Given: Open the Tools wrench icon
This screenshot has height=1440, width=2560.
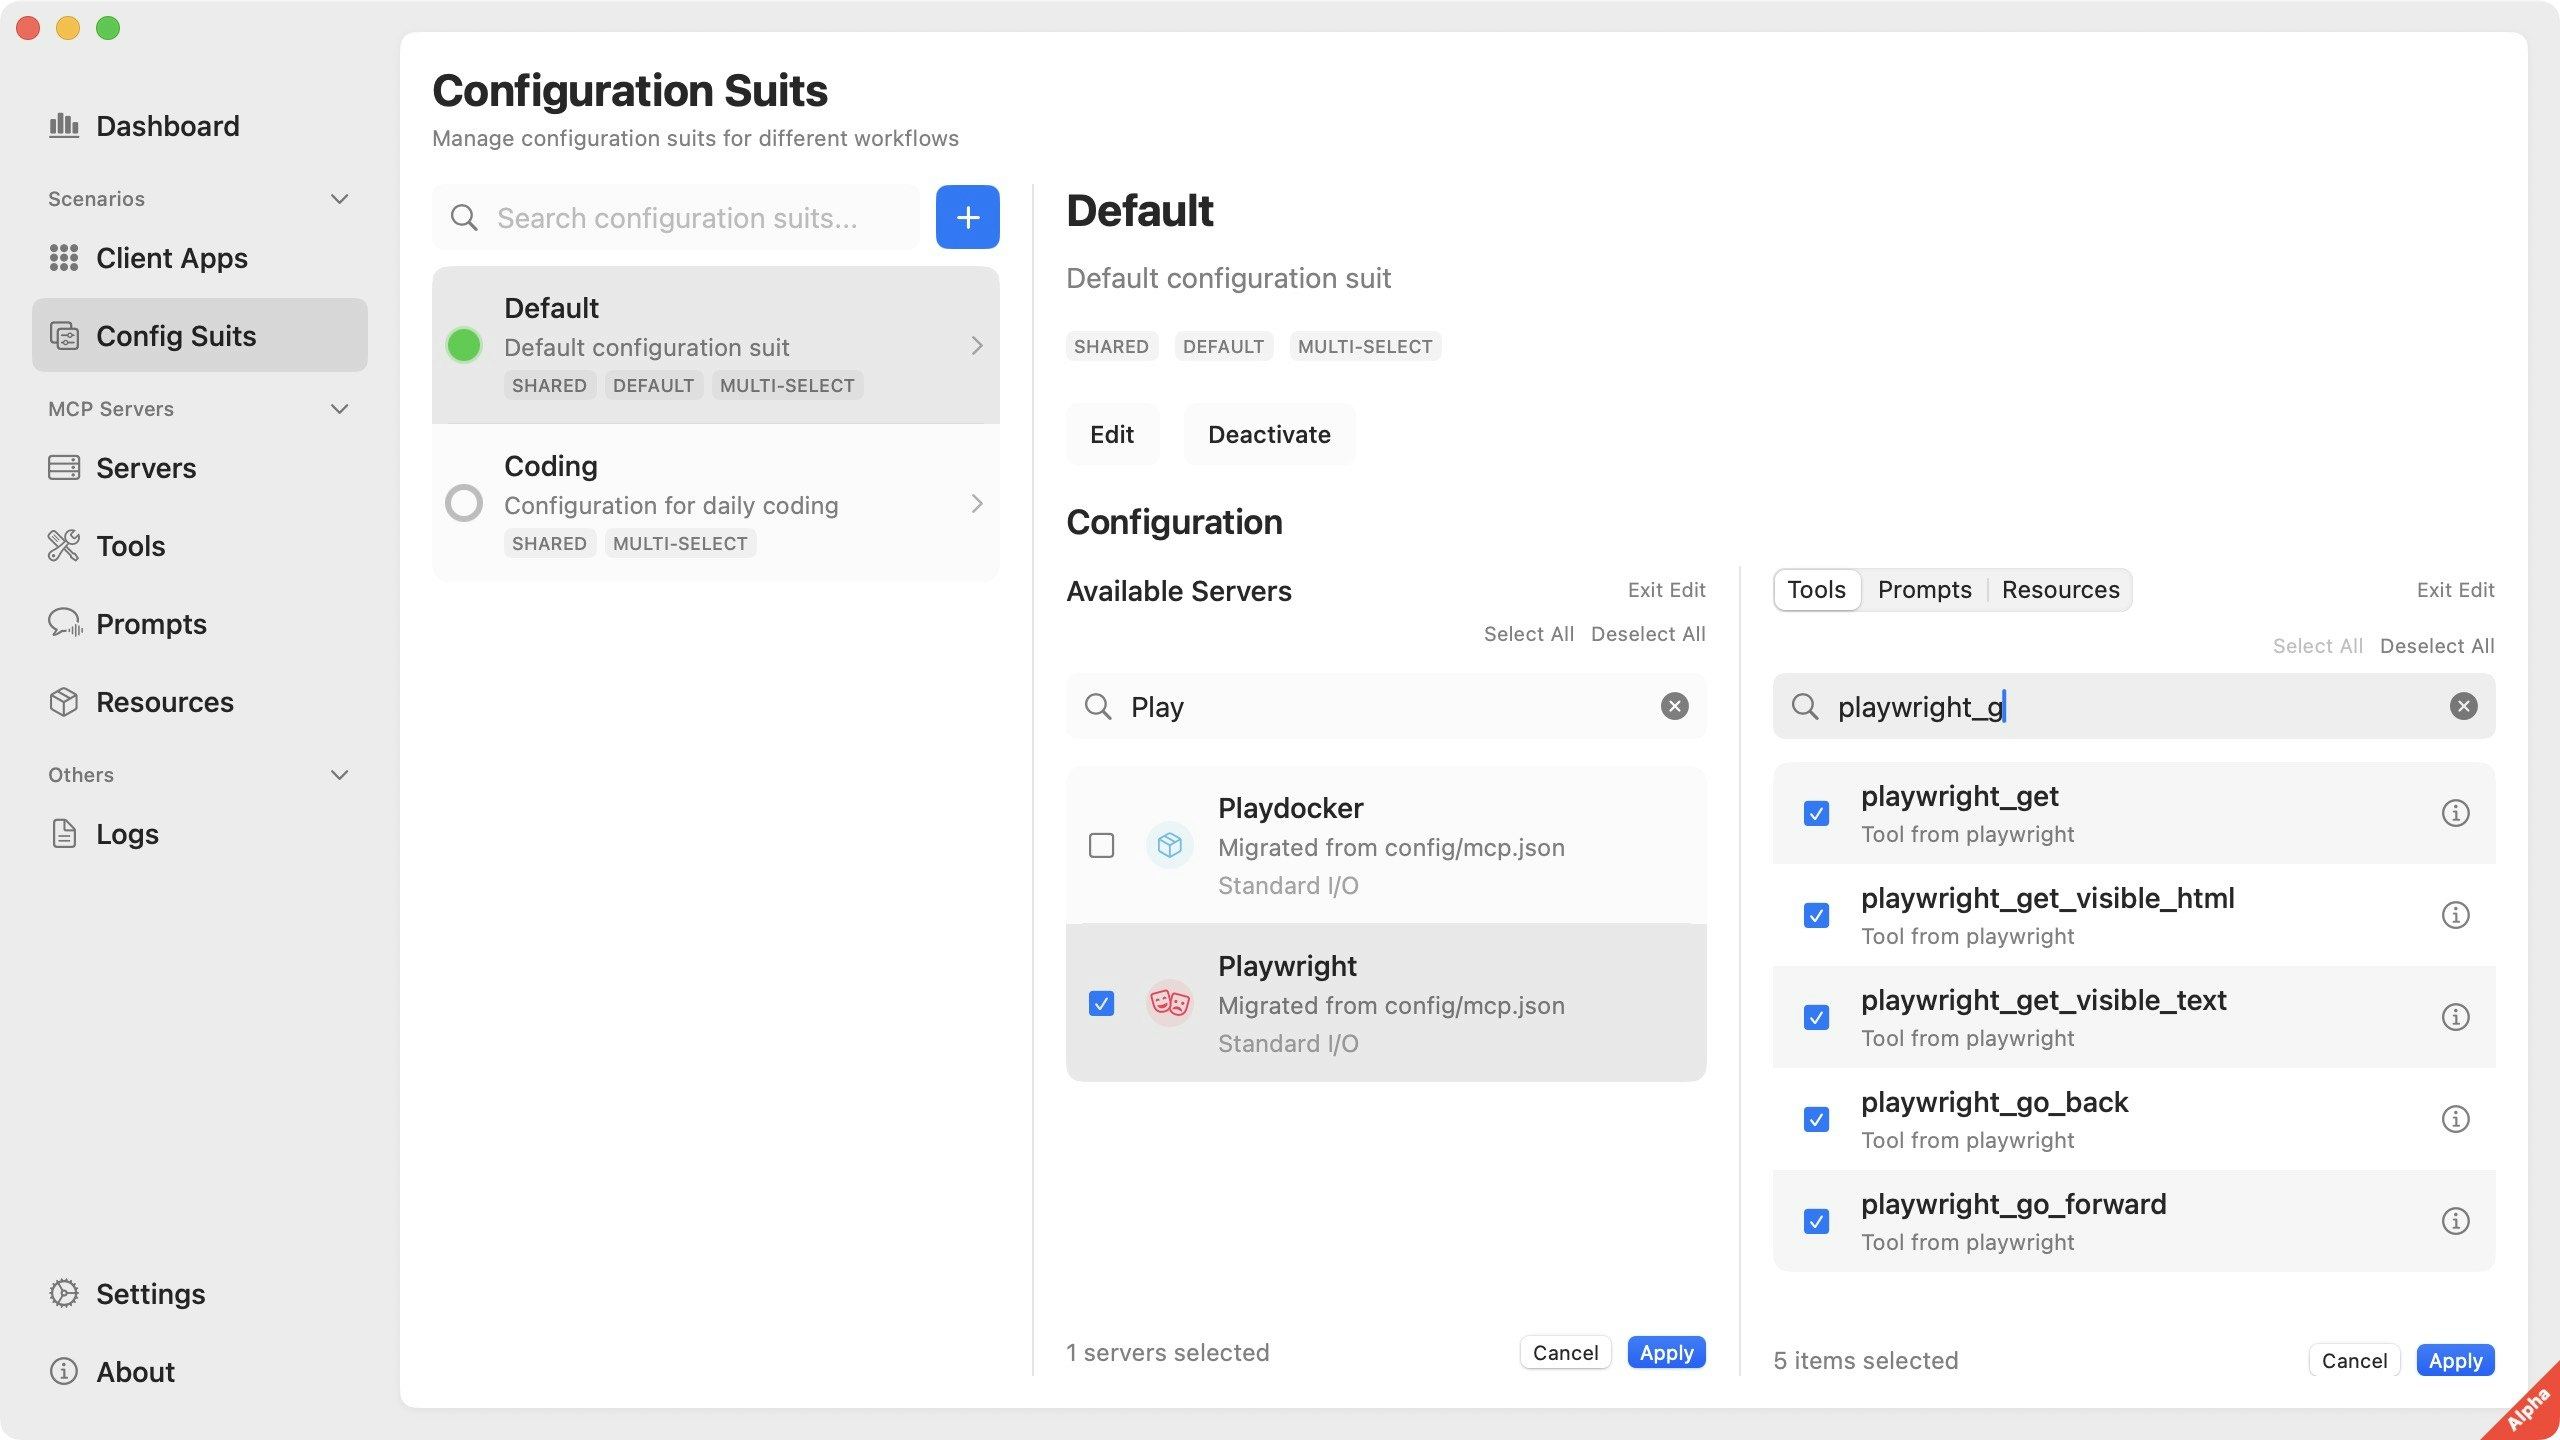Looking at the screenshot, I should (x=64, y=545).
